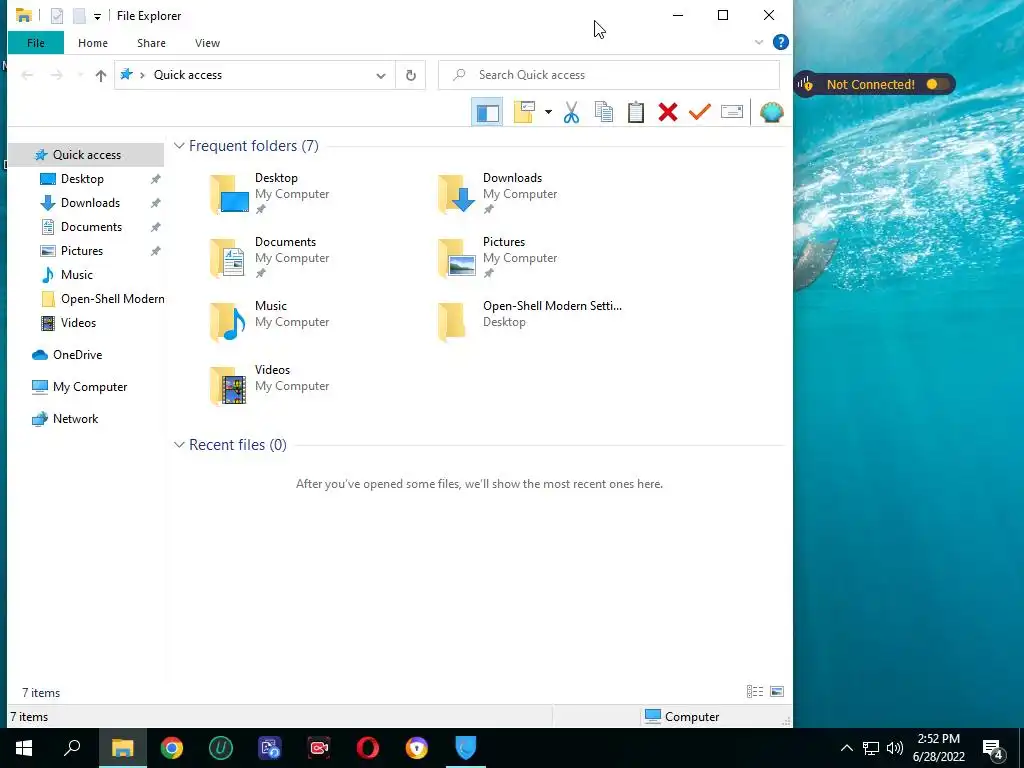Open the Share ribbon tab
Image resolution: width=1024 pixels, height=768 pixels.
151,43
